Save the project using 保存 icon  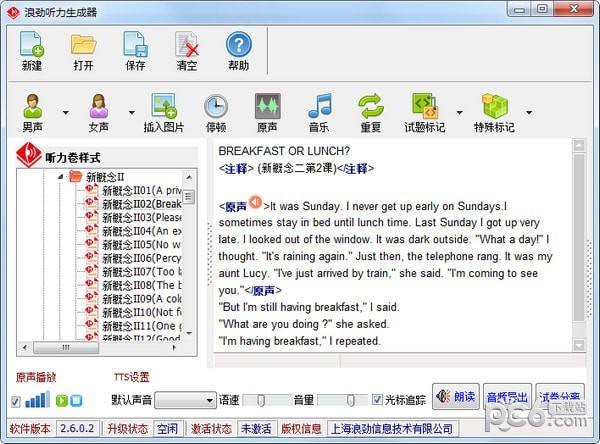click(x=135, y=51)
